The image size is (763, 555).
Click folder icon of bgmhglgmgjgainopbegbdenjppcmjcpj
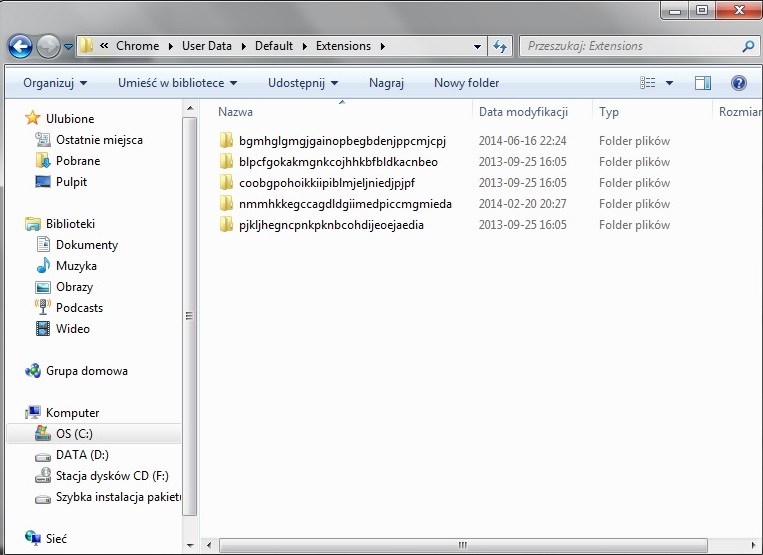pyautogui.click(x=226, y=141)
